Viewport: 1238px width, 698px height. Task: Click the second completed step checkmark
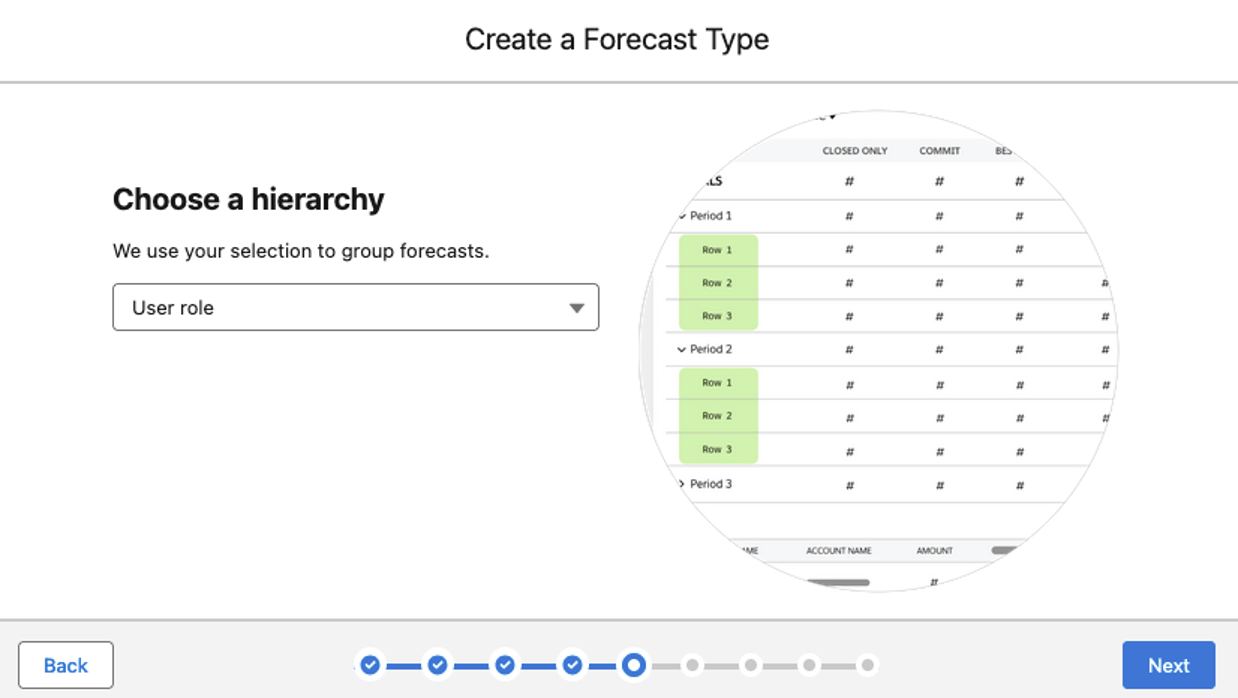(x=437, y=665)
